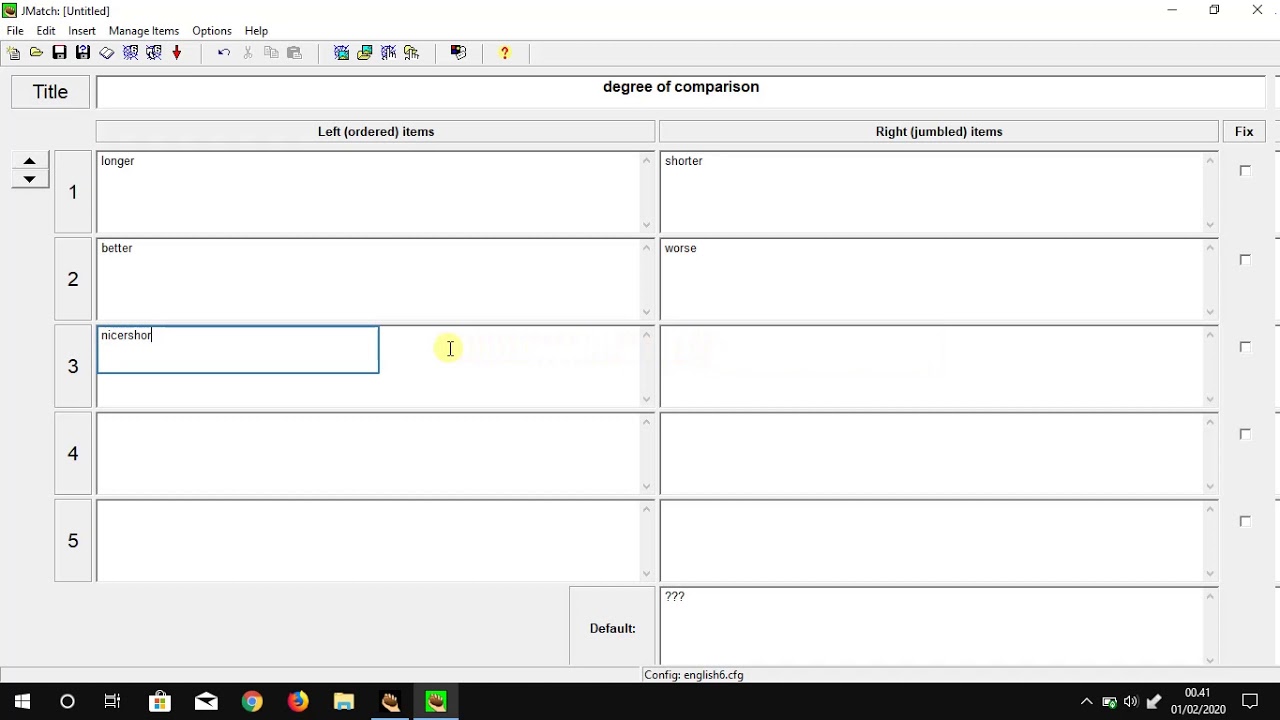Click the eraser-shaped toolbar icon
This screenshot has height=720, width=1280.
[107, 53]
